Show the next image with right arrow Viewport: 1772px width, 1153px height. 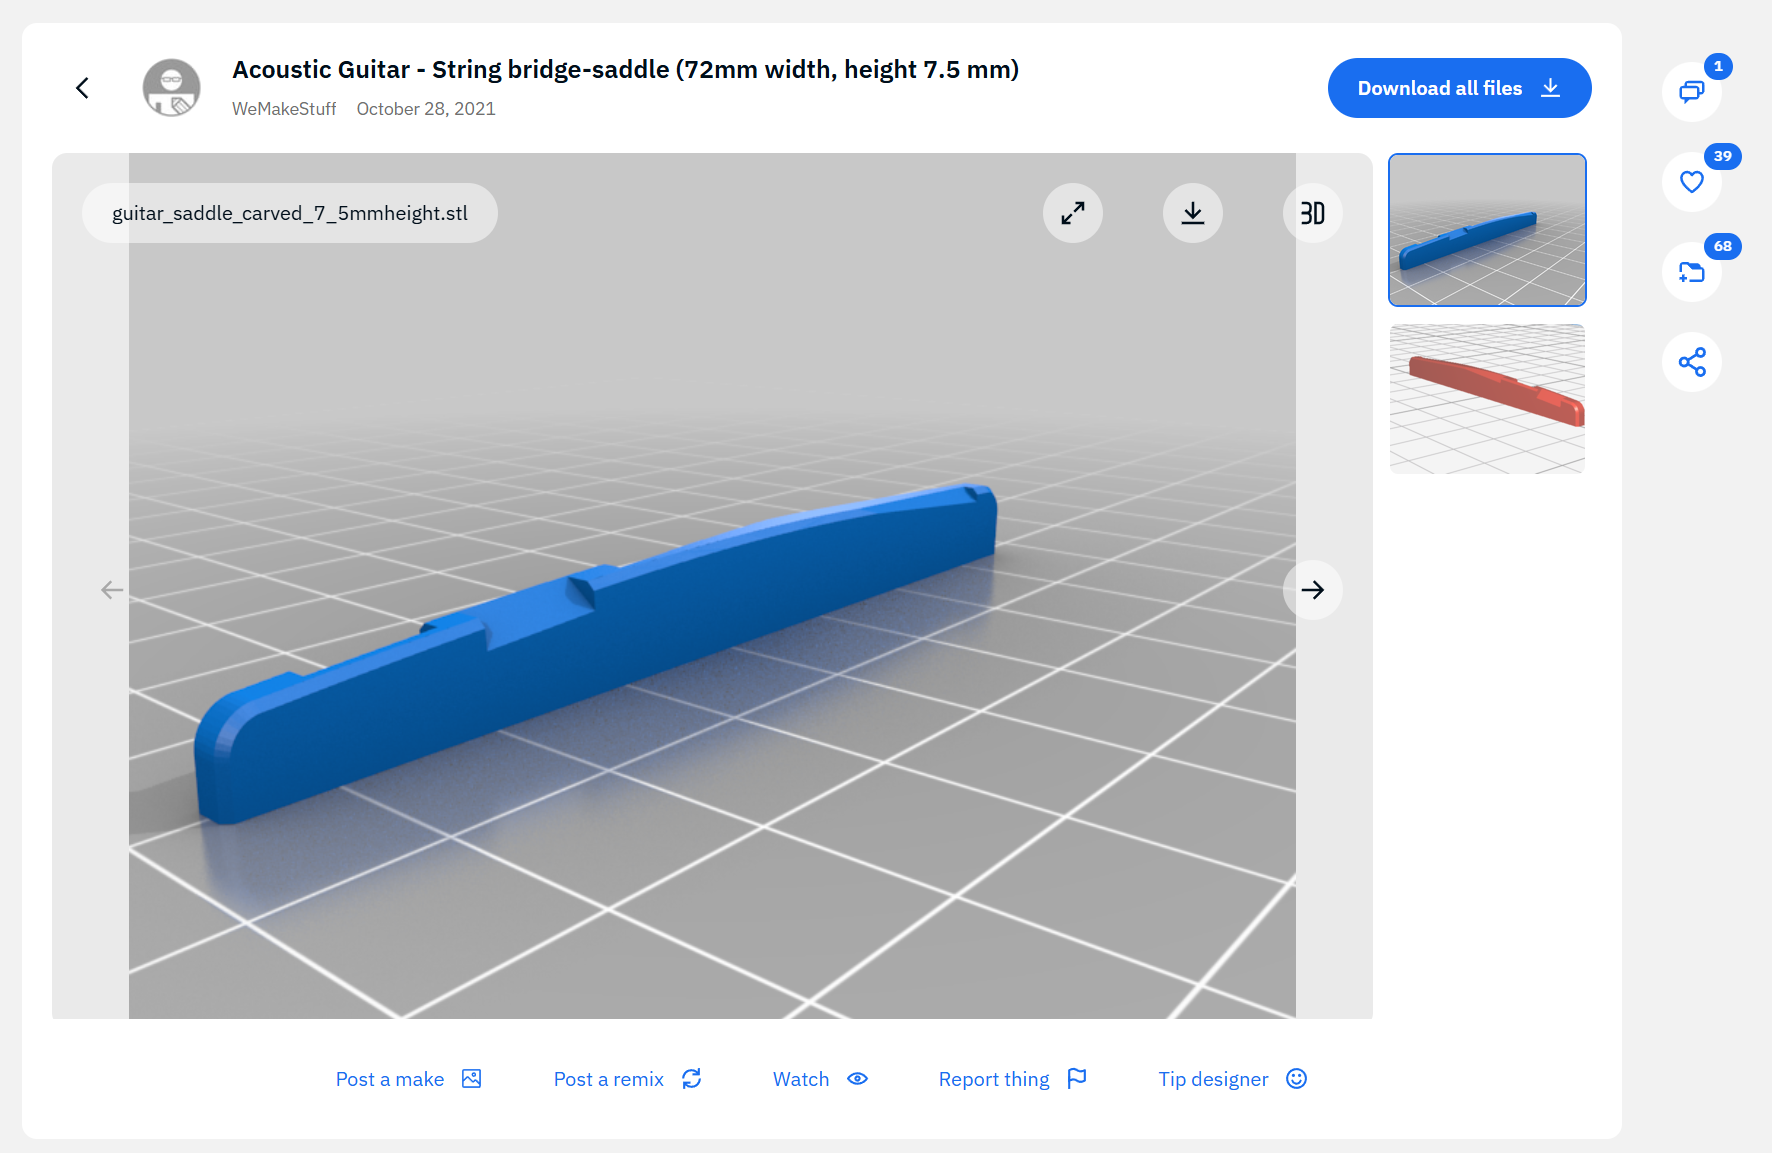[1312, 590]
